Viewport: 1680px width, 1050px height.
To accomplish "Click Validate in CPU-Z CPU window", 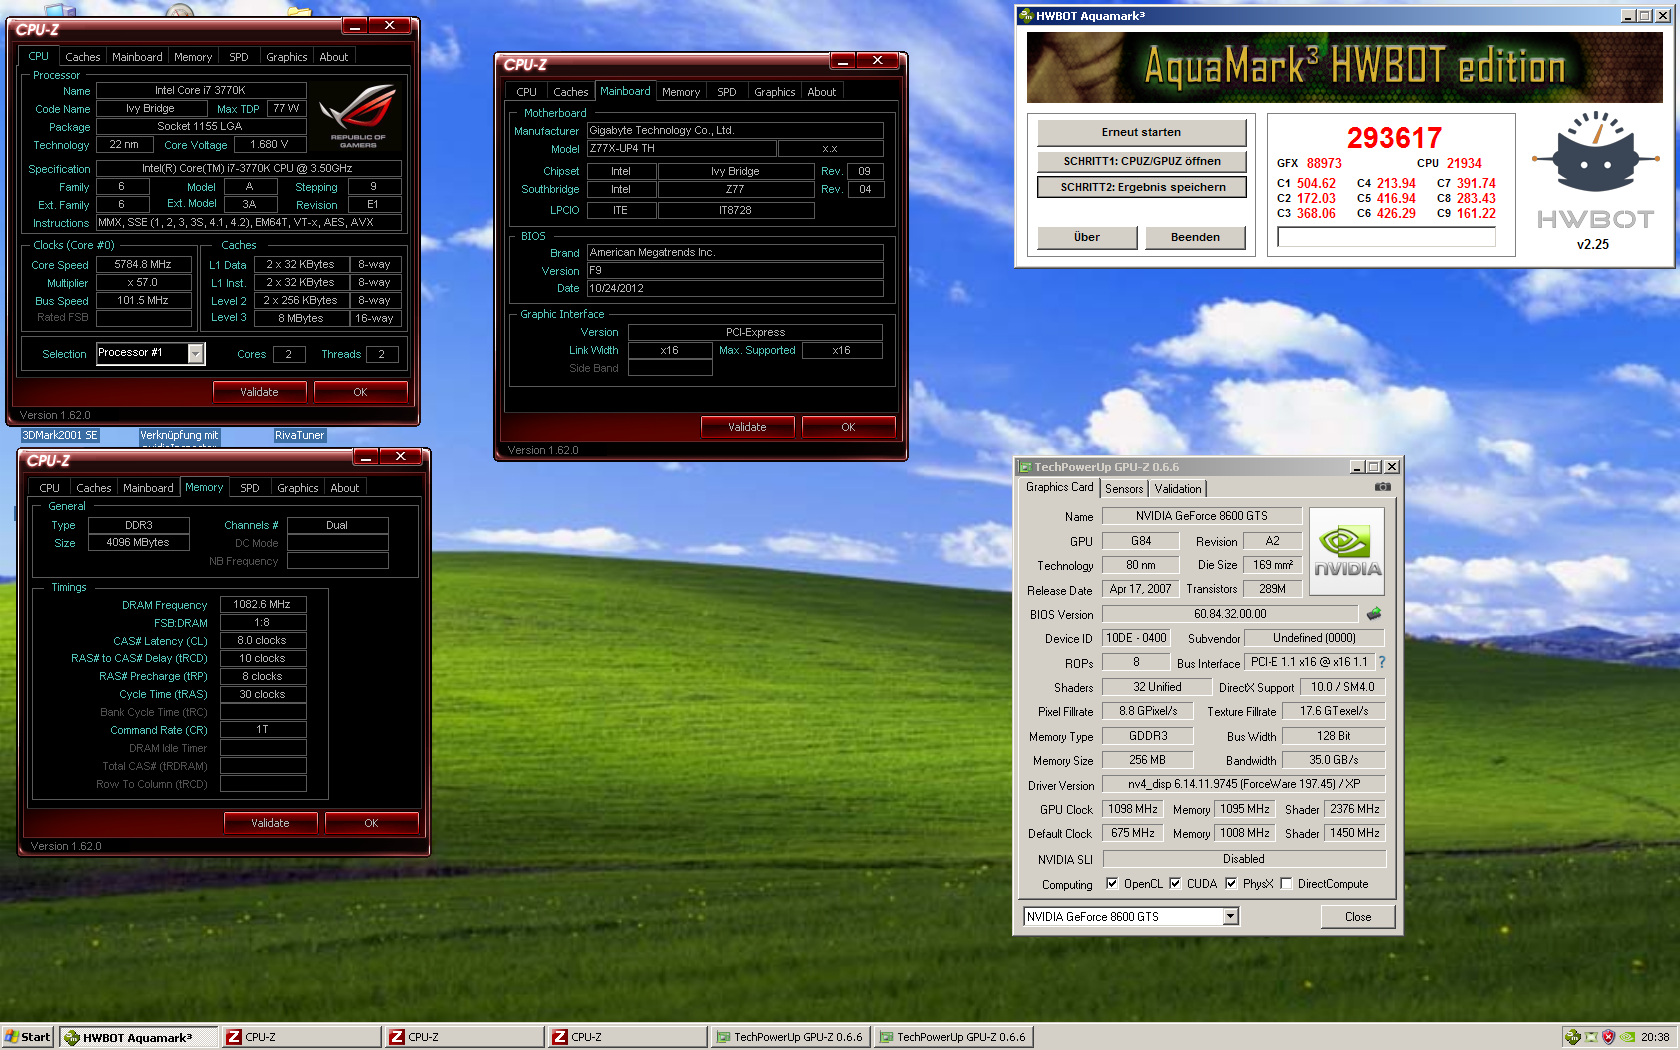I will 259,392.
